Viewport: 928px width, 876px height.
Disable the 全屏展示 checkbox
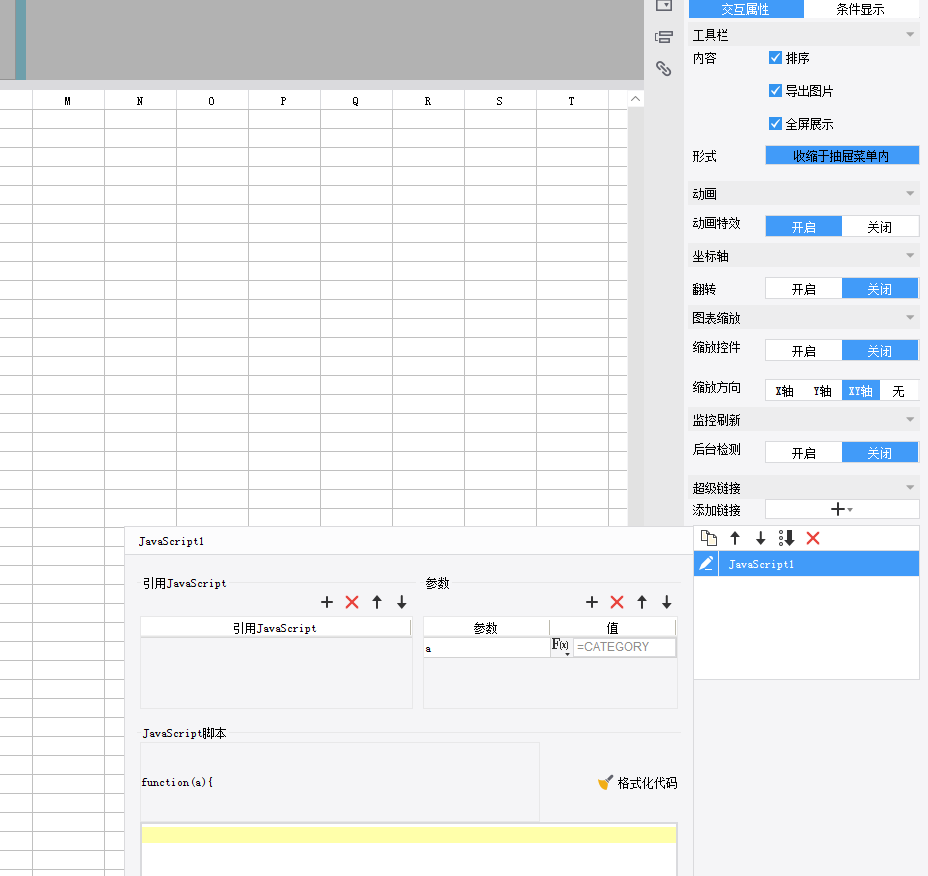tap(775, 124)
